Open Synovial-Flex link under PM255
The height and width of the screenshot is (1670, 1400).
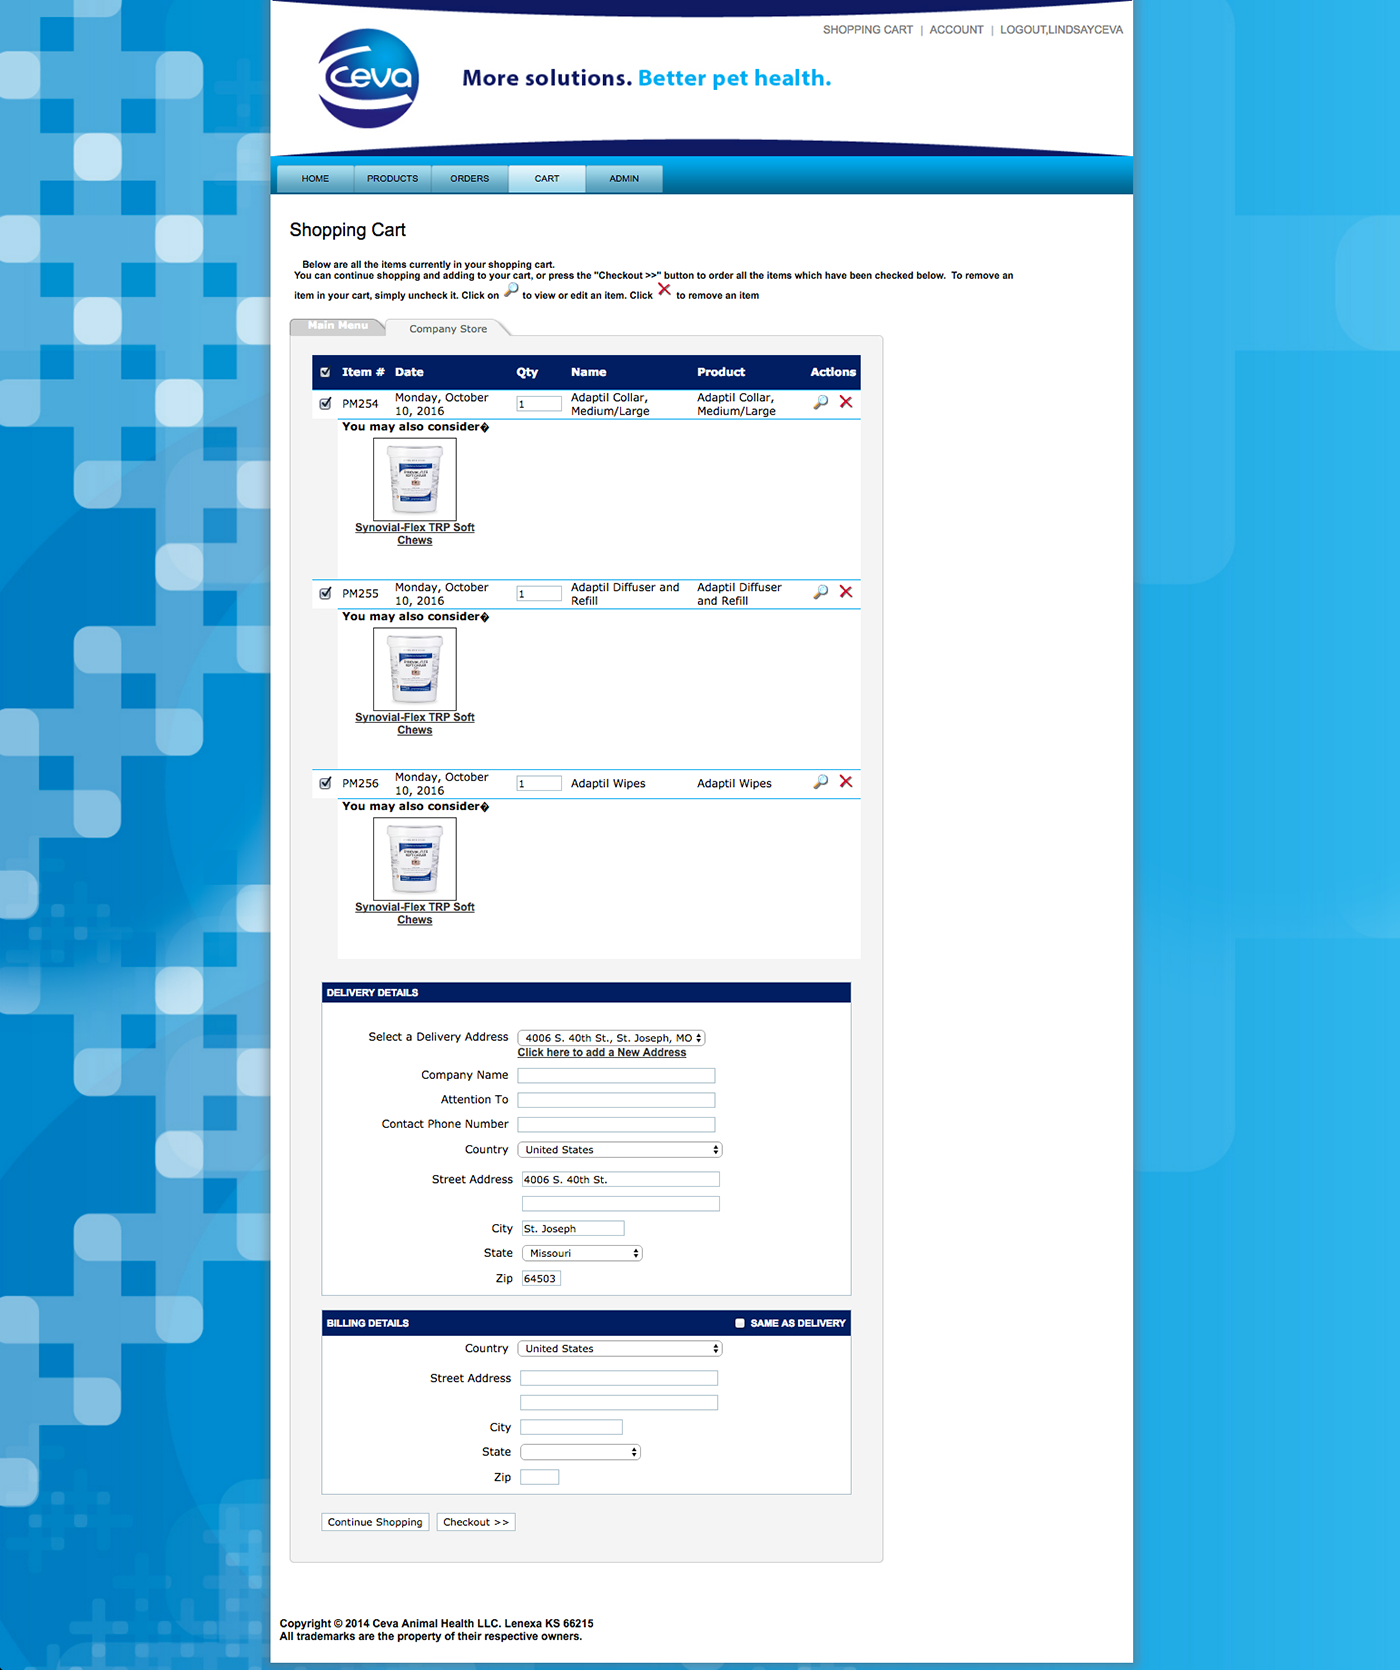[415, 724]
